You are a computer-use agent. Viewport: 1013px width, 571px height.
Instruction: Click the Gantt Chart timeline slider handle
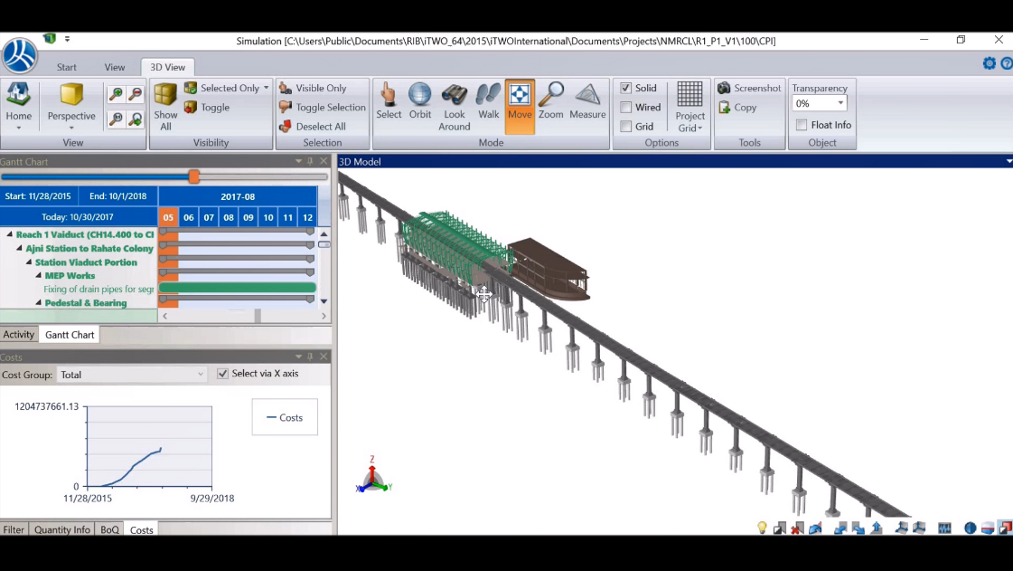pyautogui.click(x=194, y=177)
